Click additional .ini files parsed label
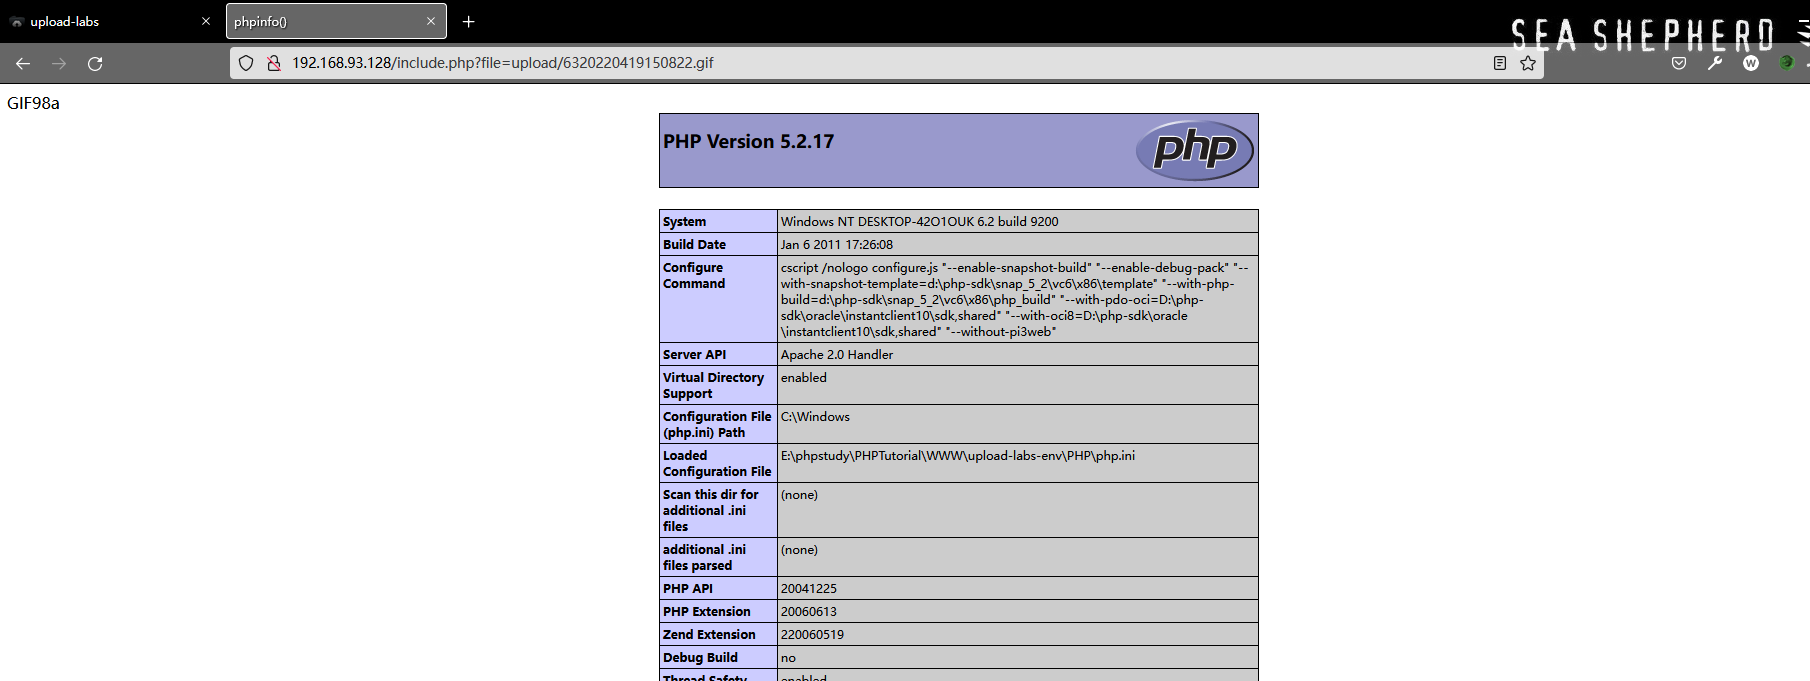 pyautogui.click(x=704, y=558)
